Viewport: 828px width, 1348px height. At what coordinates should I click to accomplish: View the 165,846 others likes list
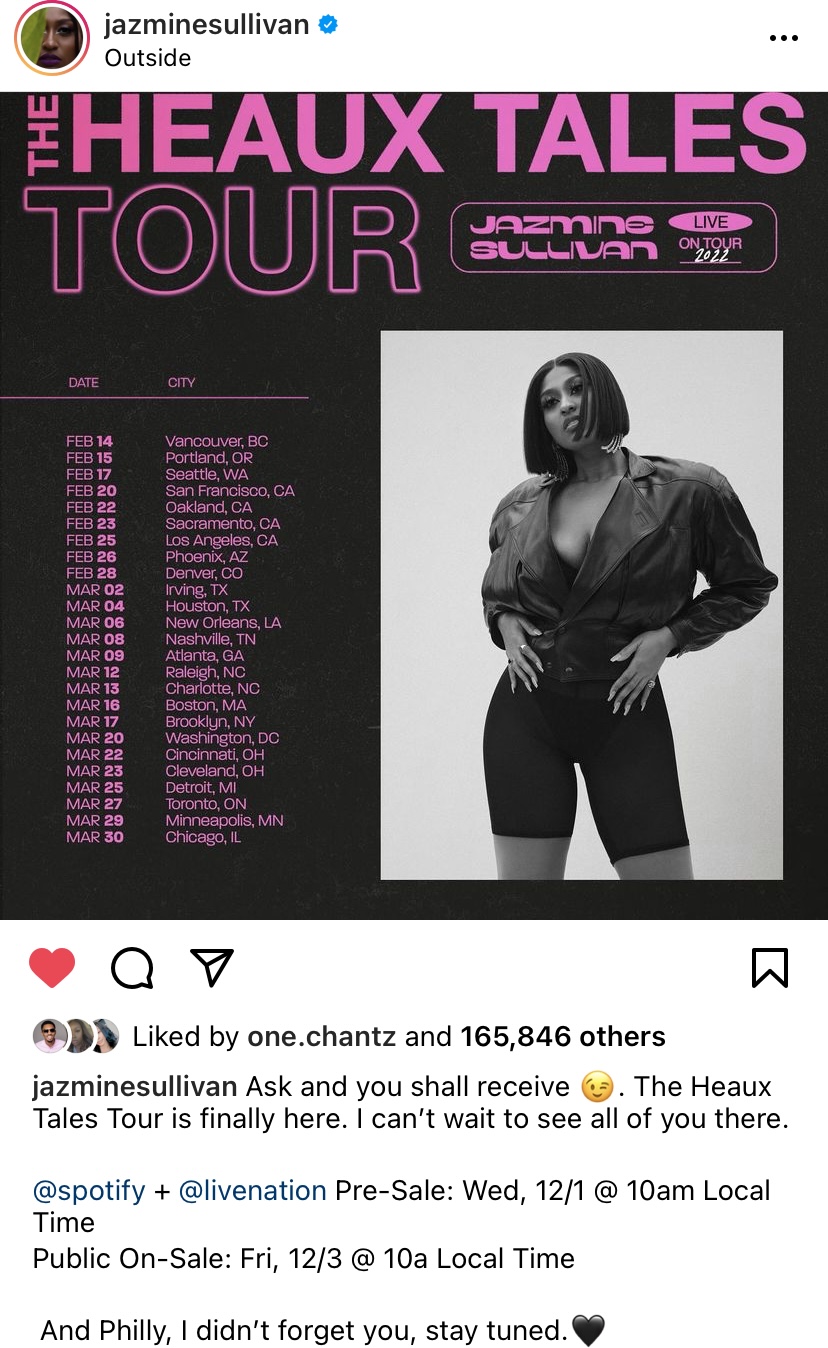563,1037
